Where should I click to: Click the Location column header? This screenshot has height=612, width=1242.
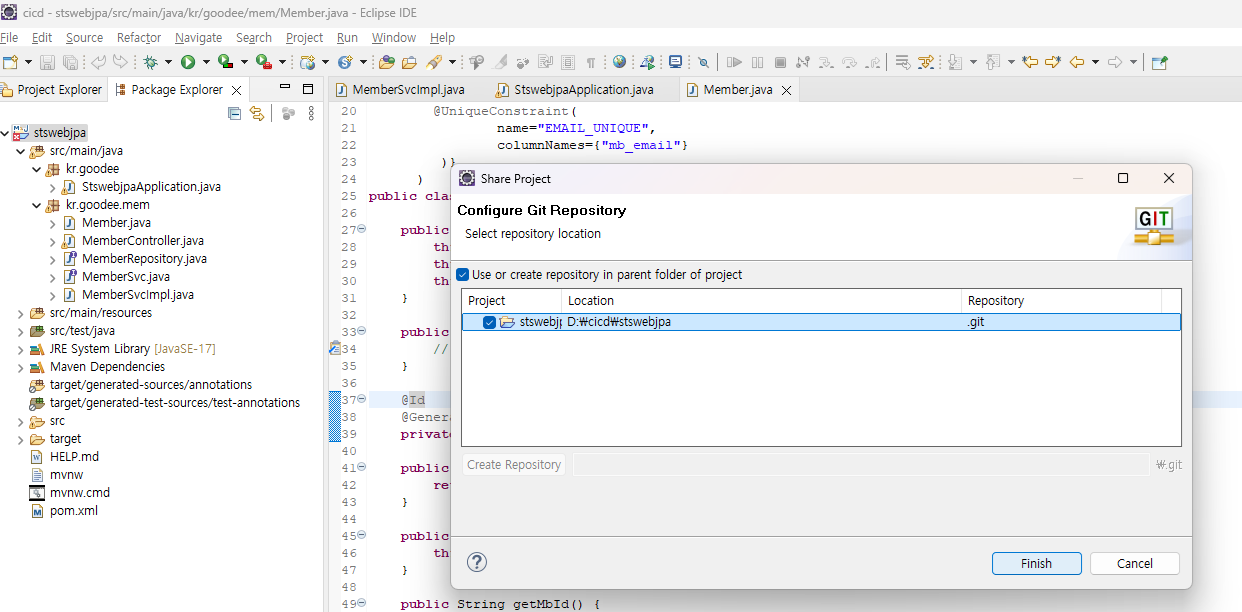click(x=761, y=300)
